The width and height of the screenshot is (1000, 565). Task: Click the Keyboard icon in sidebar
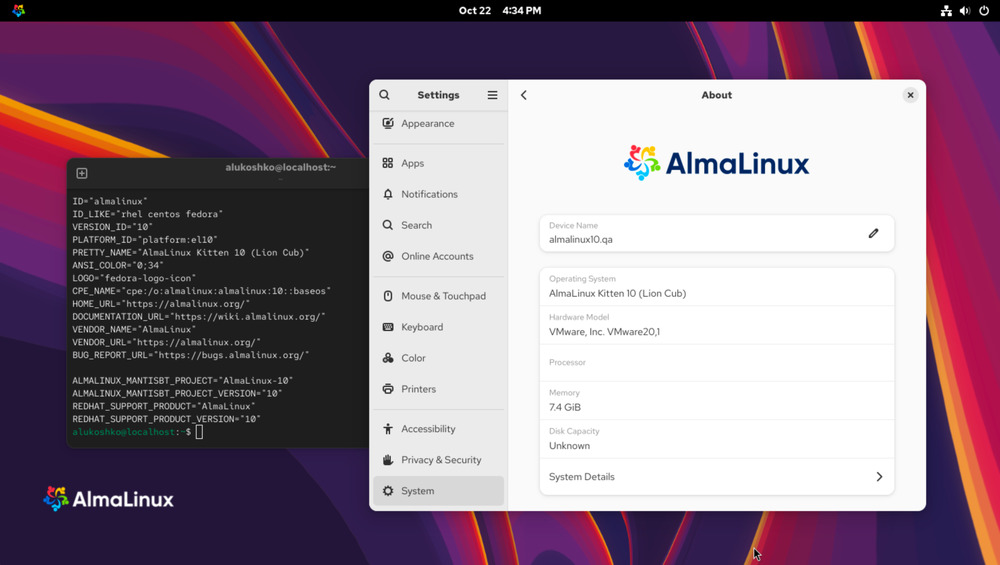pos(388,327)
